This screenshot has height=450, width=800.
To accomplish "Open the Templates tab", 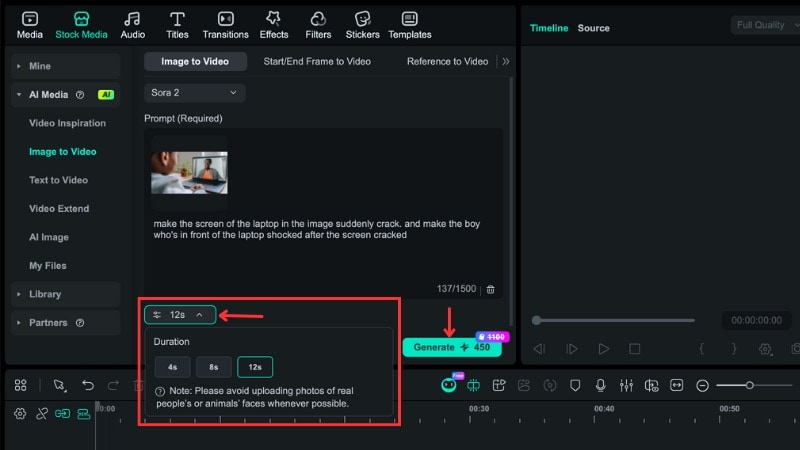I will pos(410,26).
